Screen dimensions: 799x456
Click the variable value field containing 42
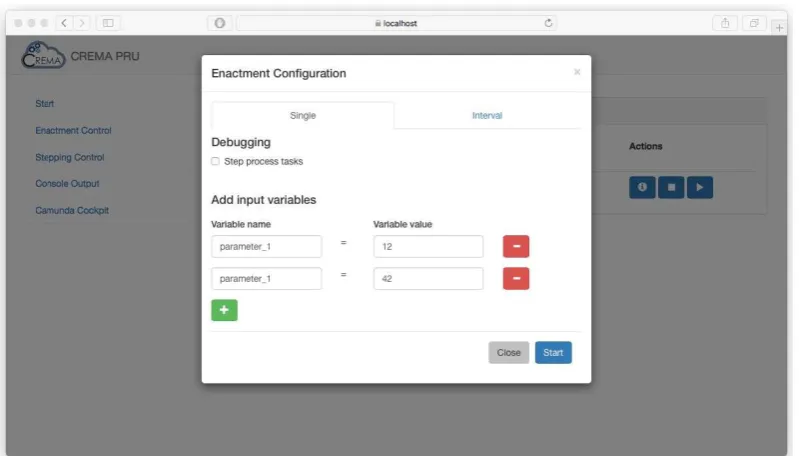coord(428,279)
